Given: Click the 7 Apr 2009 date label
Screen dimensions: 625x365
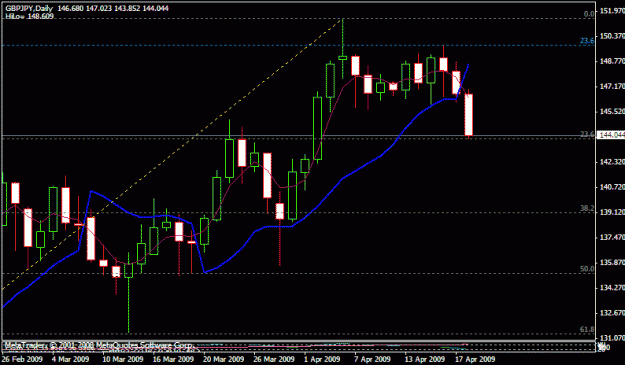Looking at the screenshot, I should (x=372, y=359).
